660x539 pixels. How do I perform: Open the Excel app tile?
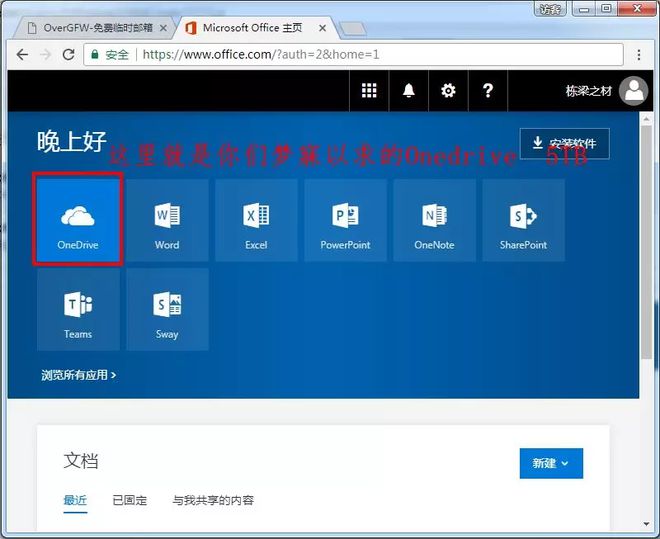click(256, 220)
